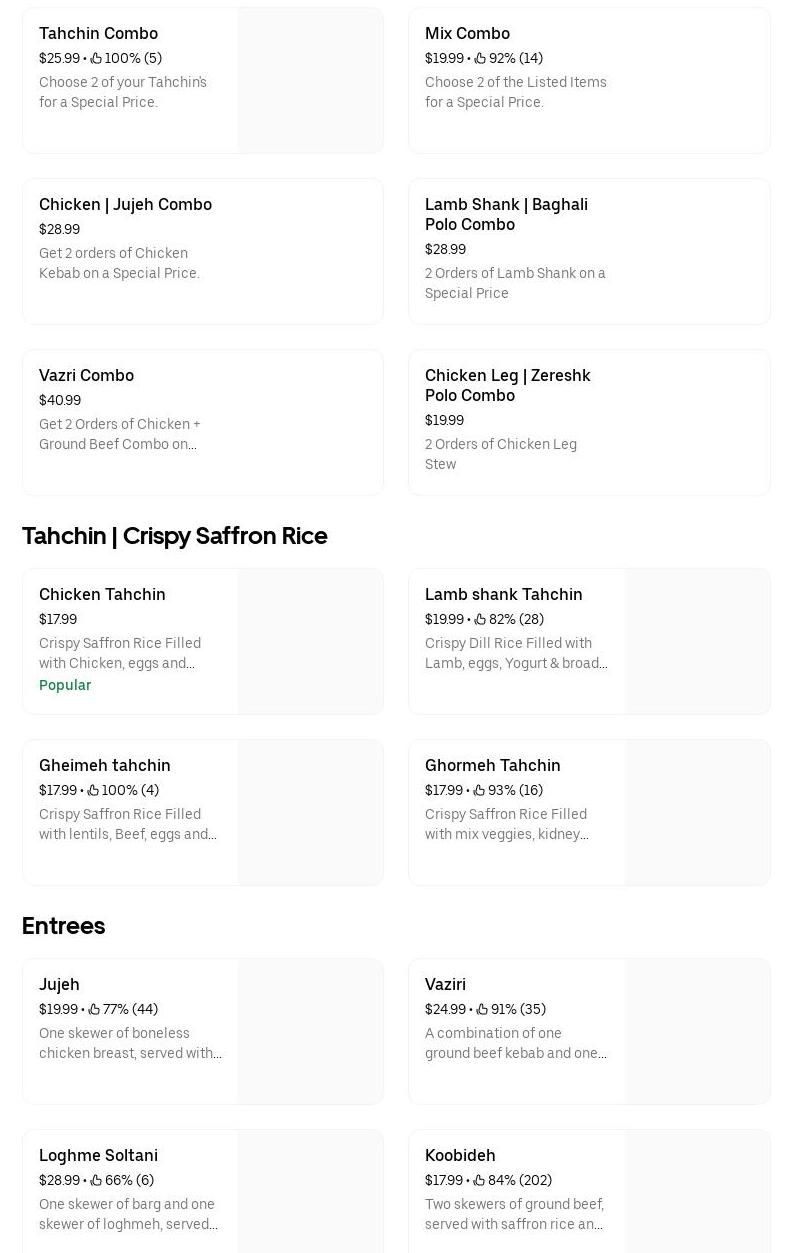Click the rating icon beside Lamb shank Tahchin
The image size is (804, 1253).
click(x=480, y=619)
